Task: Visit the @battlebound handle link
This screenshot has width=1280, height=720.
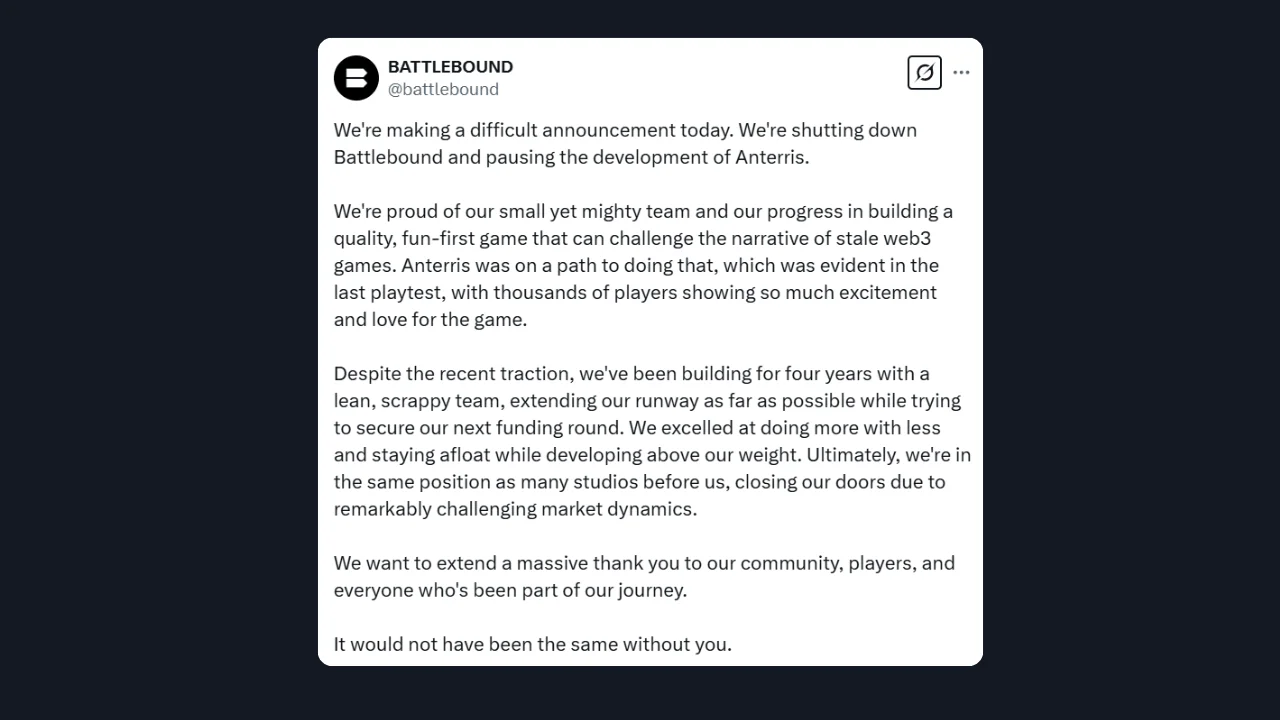Action: click(x=443, y=89)
